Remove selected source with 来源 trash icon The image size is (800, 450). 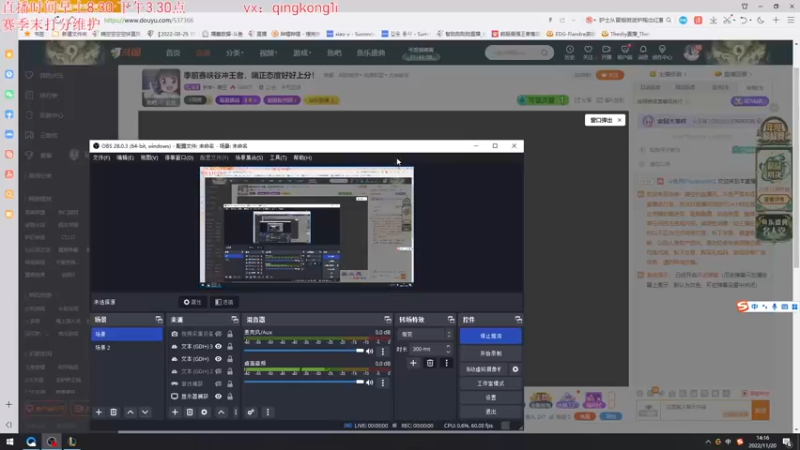tap(190, 412)
